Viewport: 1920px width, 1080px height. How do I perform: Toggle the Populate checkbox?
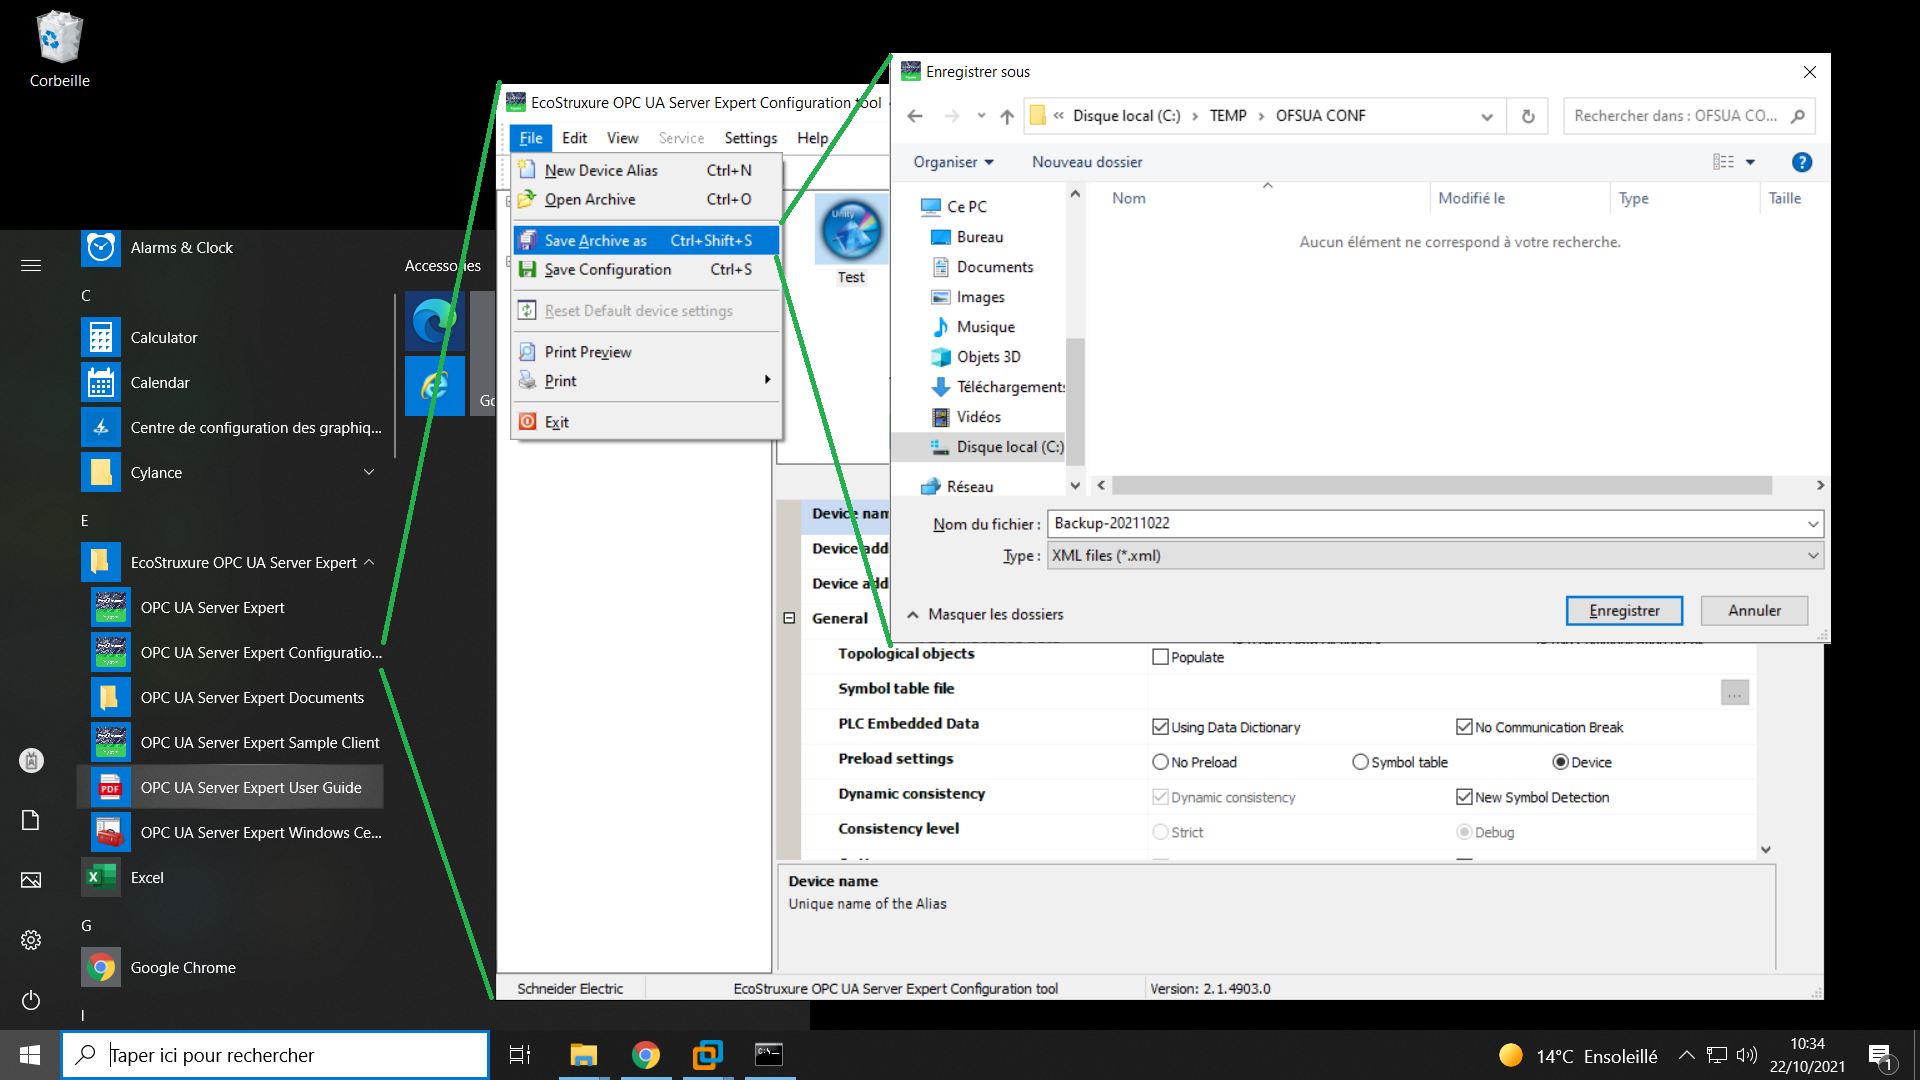pyautogui.click(x=1160, y=657)
